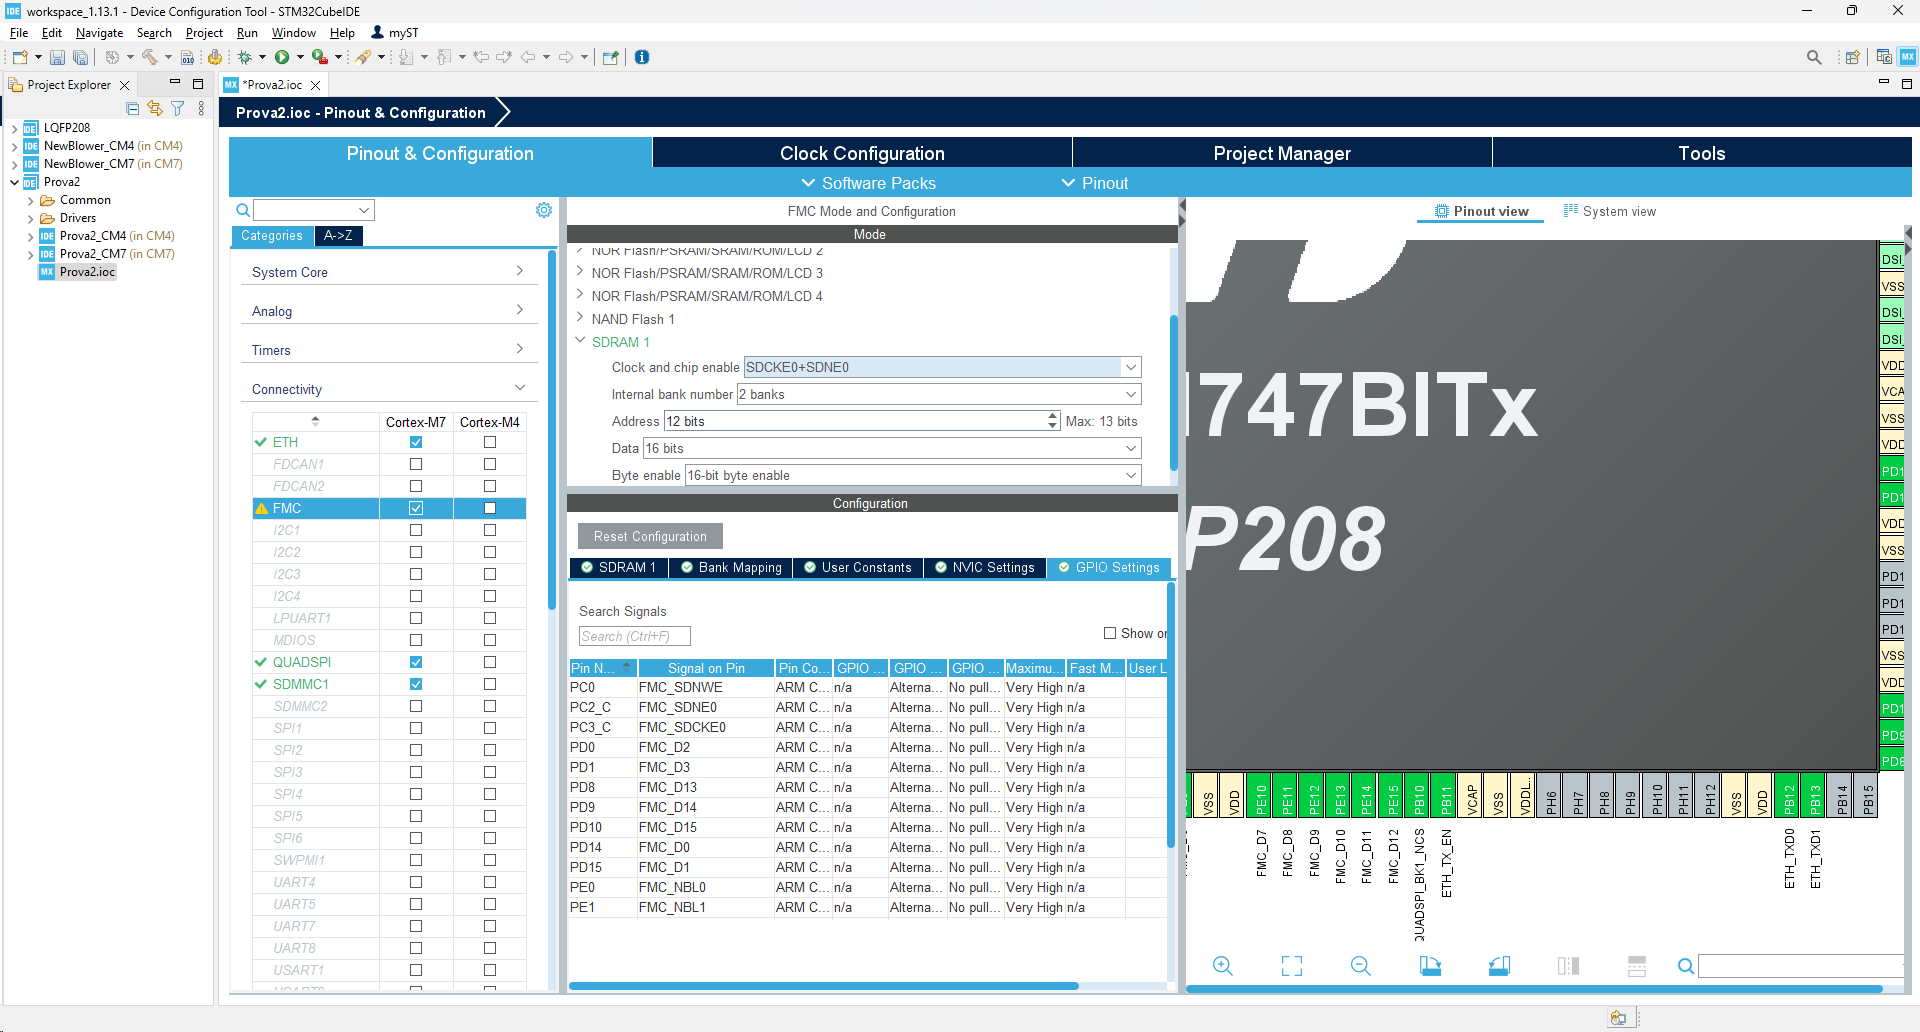1920x1032 pixels.
Task: Run the project from the toolbar
Action: click(285, 57)
